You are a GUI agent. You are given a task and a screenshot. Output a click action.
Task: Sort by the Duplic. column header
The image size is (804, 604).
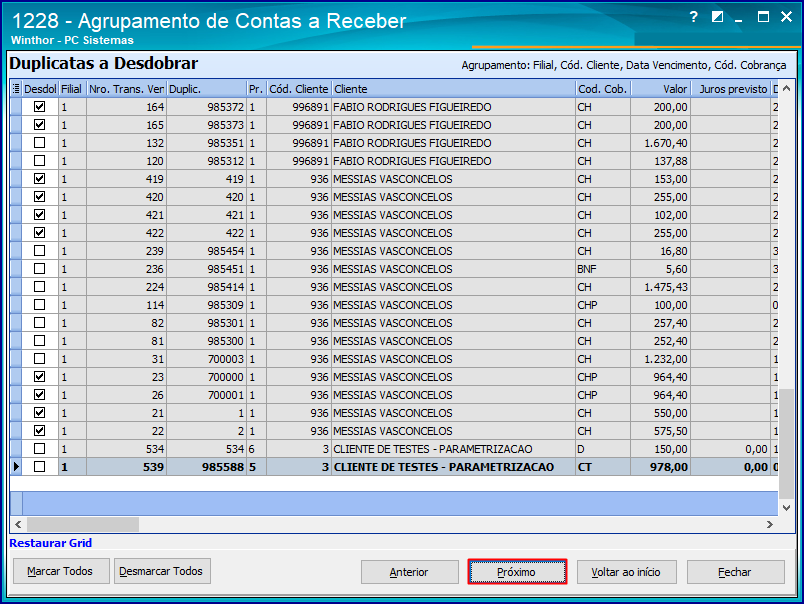pos(207,89)
